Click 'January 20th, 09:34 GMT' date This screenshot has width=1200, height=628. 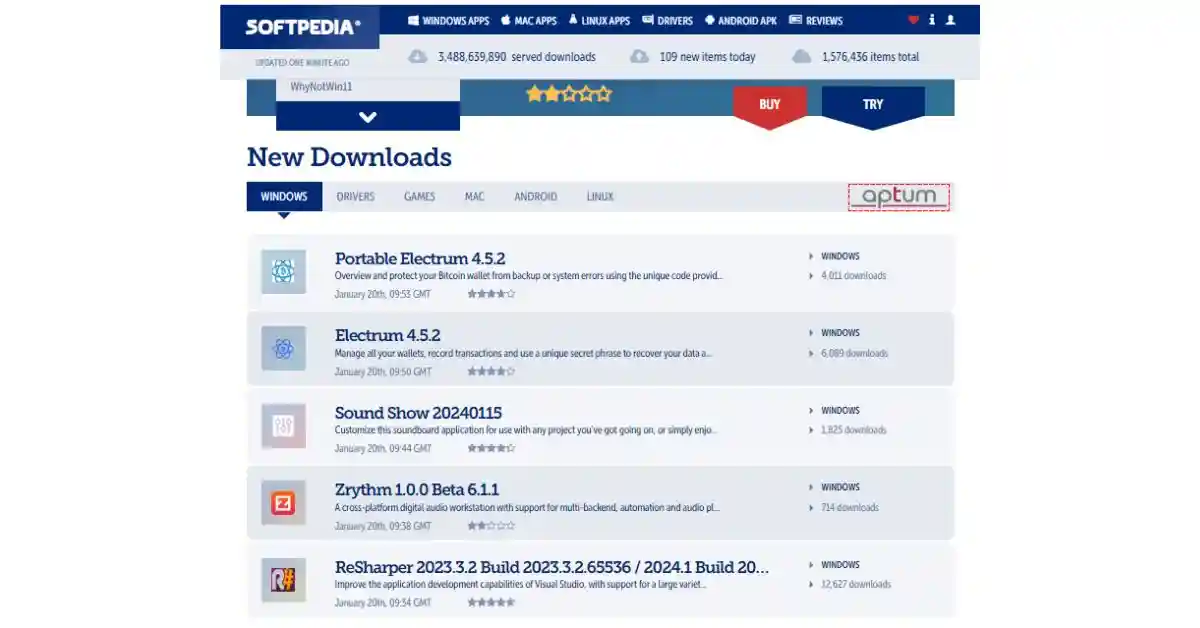coord(383,602)
